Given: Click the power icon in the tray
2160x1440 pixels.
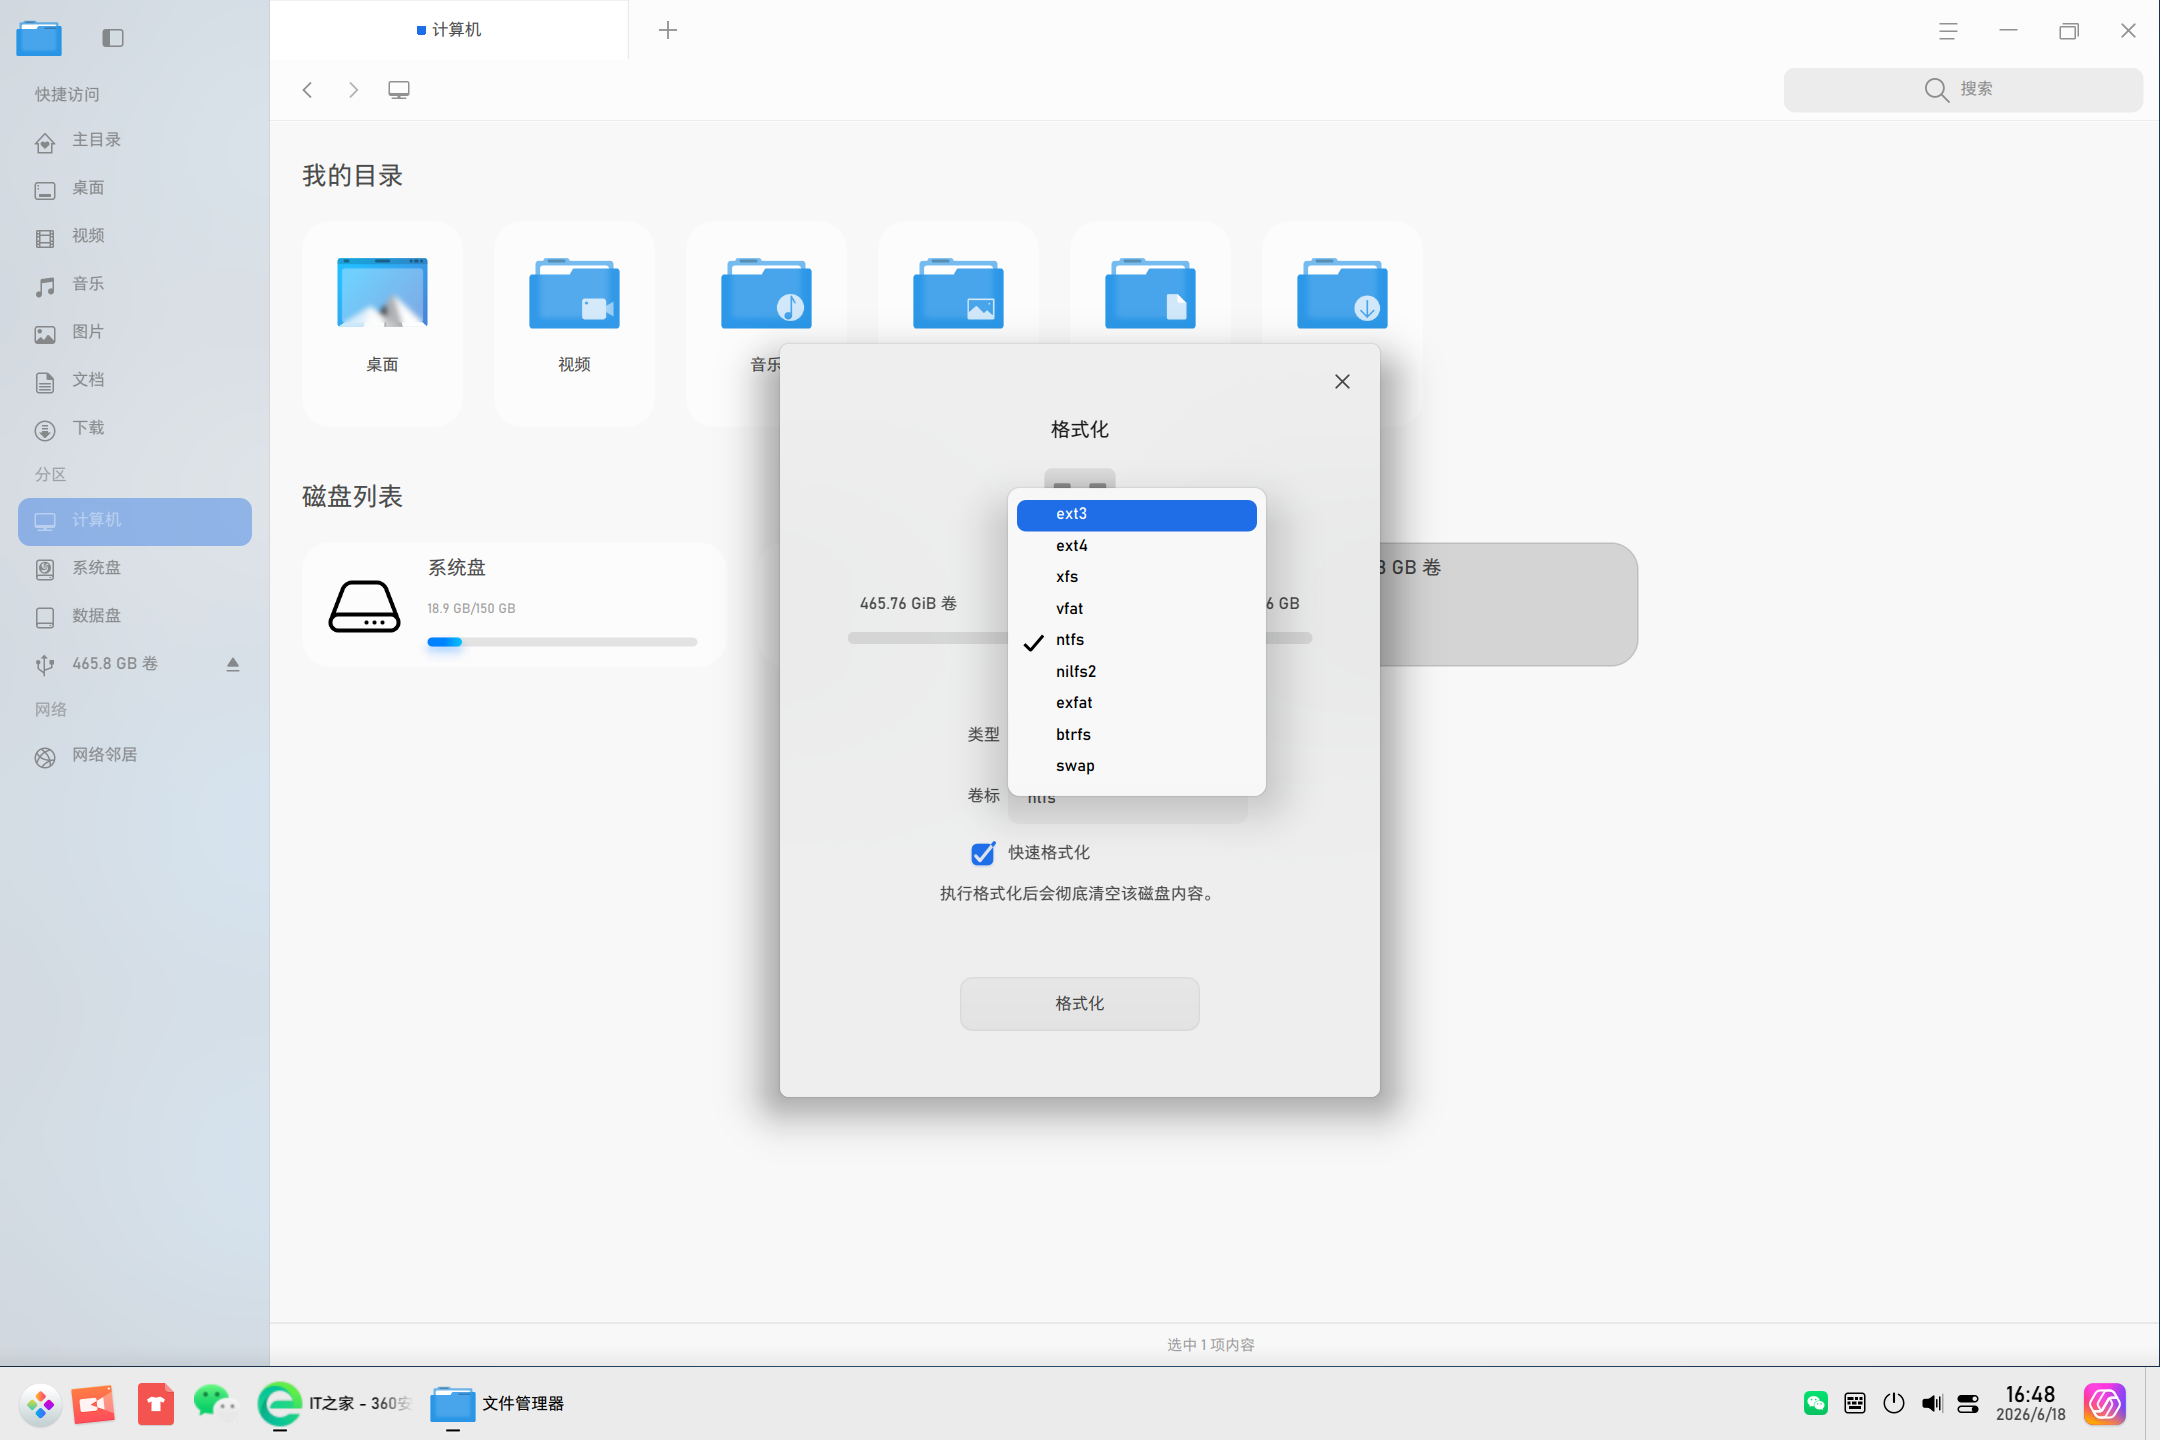Looking at the screenshot, I should [1893, 1403].
